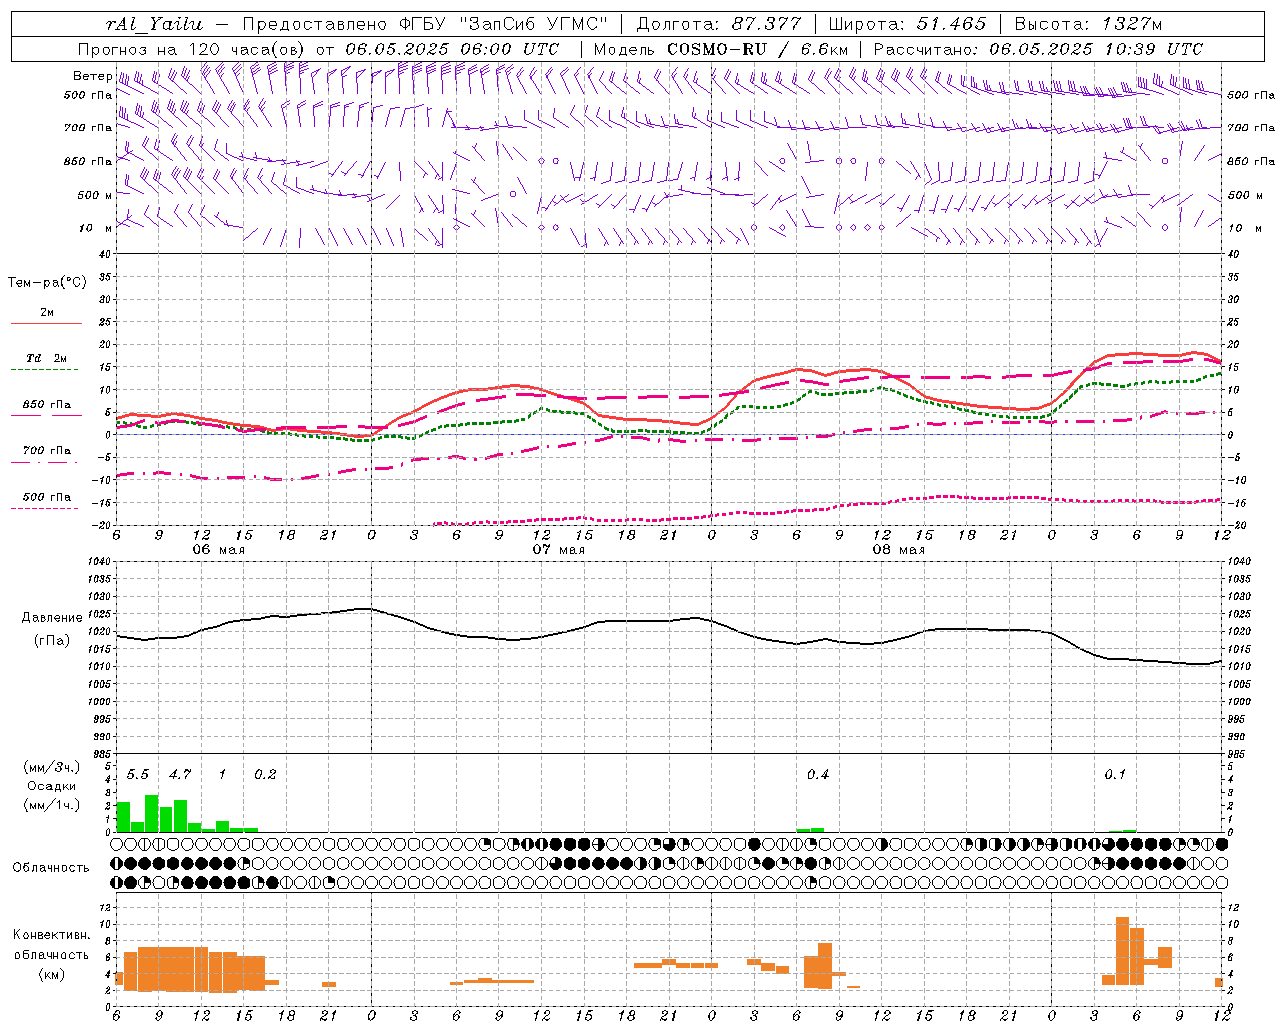Click the (мм/3ч.) precipitation unit label
1280x1024 pixels.
pos(52,767)
